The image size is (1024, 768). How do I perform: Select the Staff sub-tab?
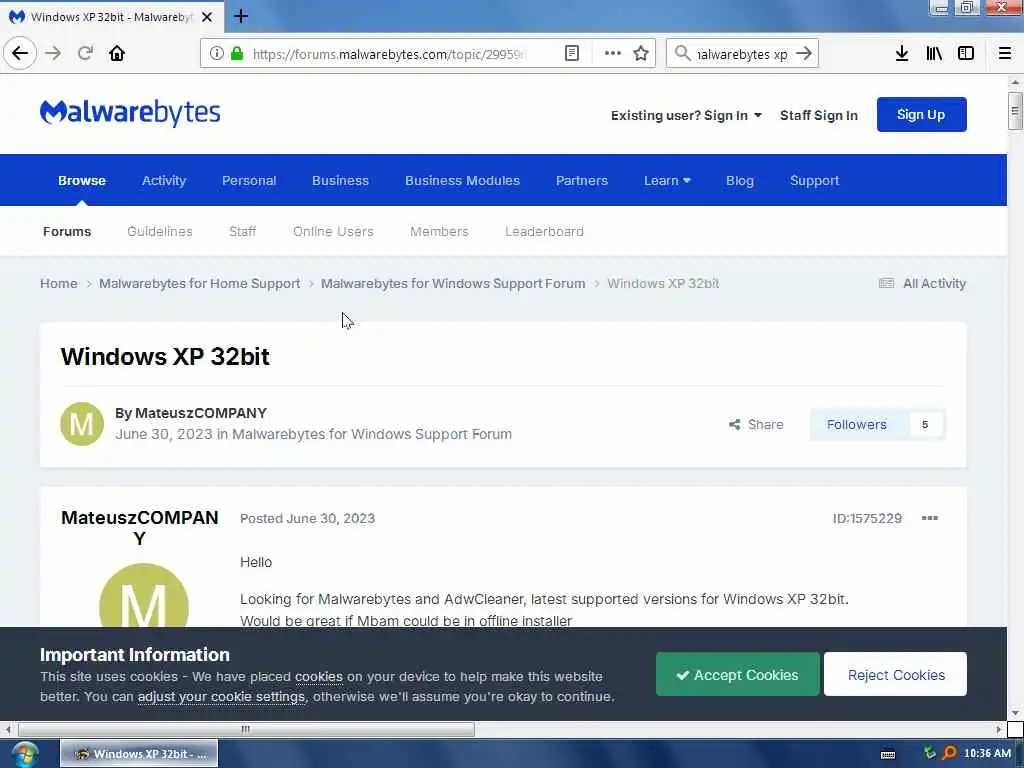tap(243, 232)
